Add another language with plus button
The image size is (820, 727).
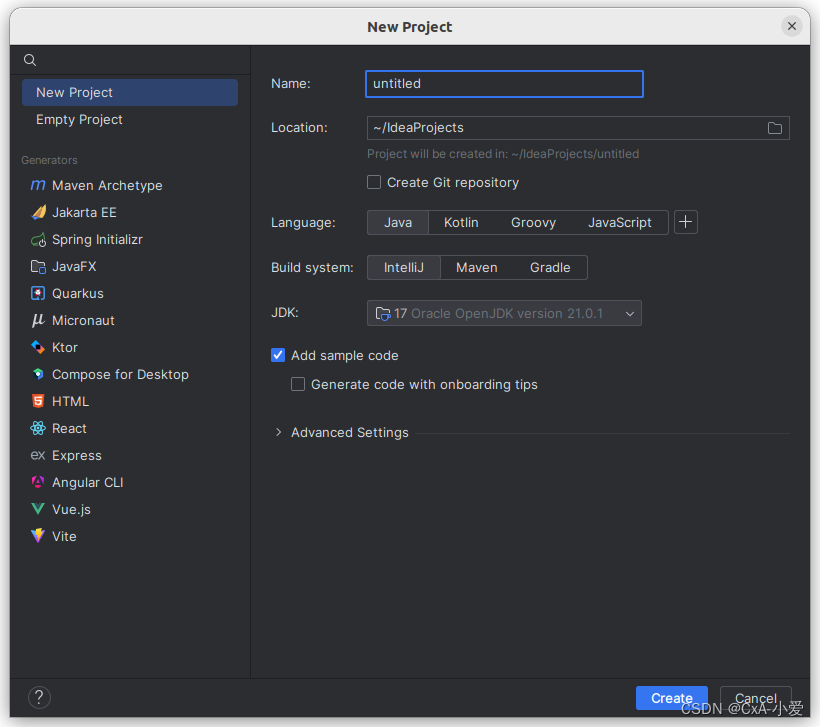click(x=686, y=222)
